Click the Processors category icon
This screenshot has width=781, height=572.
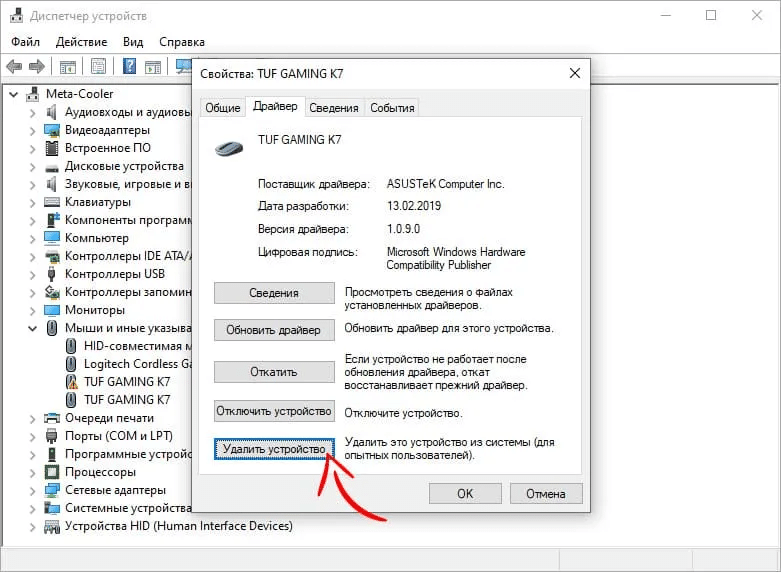coord(52,472)
